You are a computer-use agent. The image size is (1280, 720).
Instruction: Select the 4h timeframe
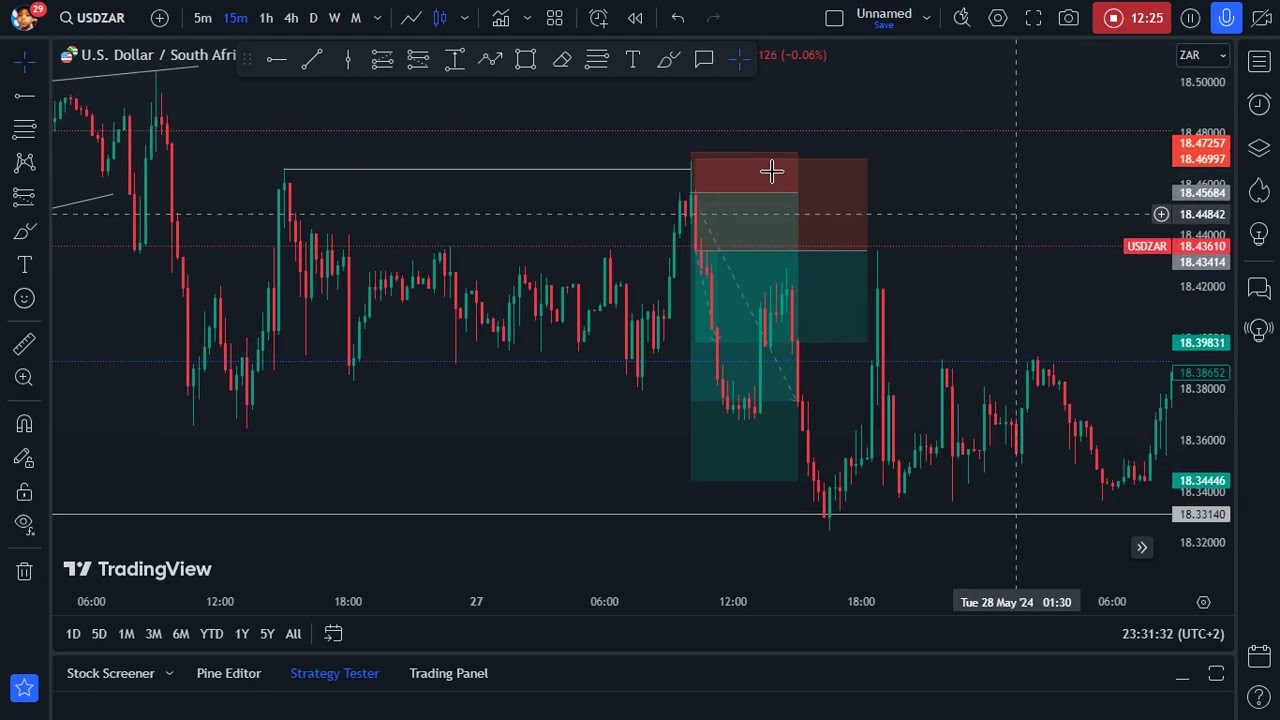[291, 18]
